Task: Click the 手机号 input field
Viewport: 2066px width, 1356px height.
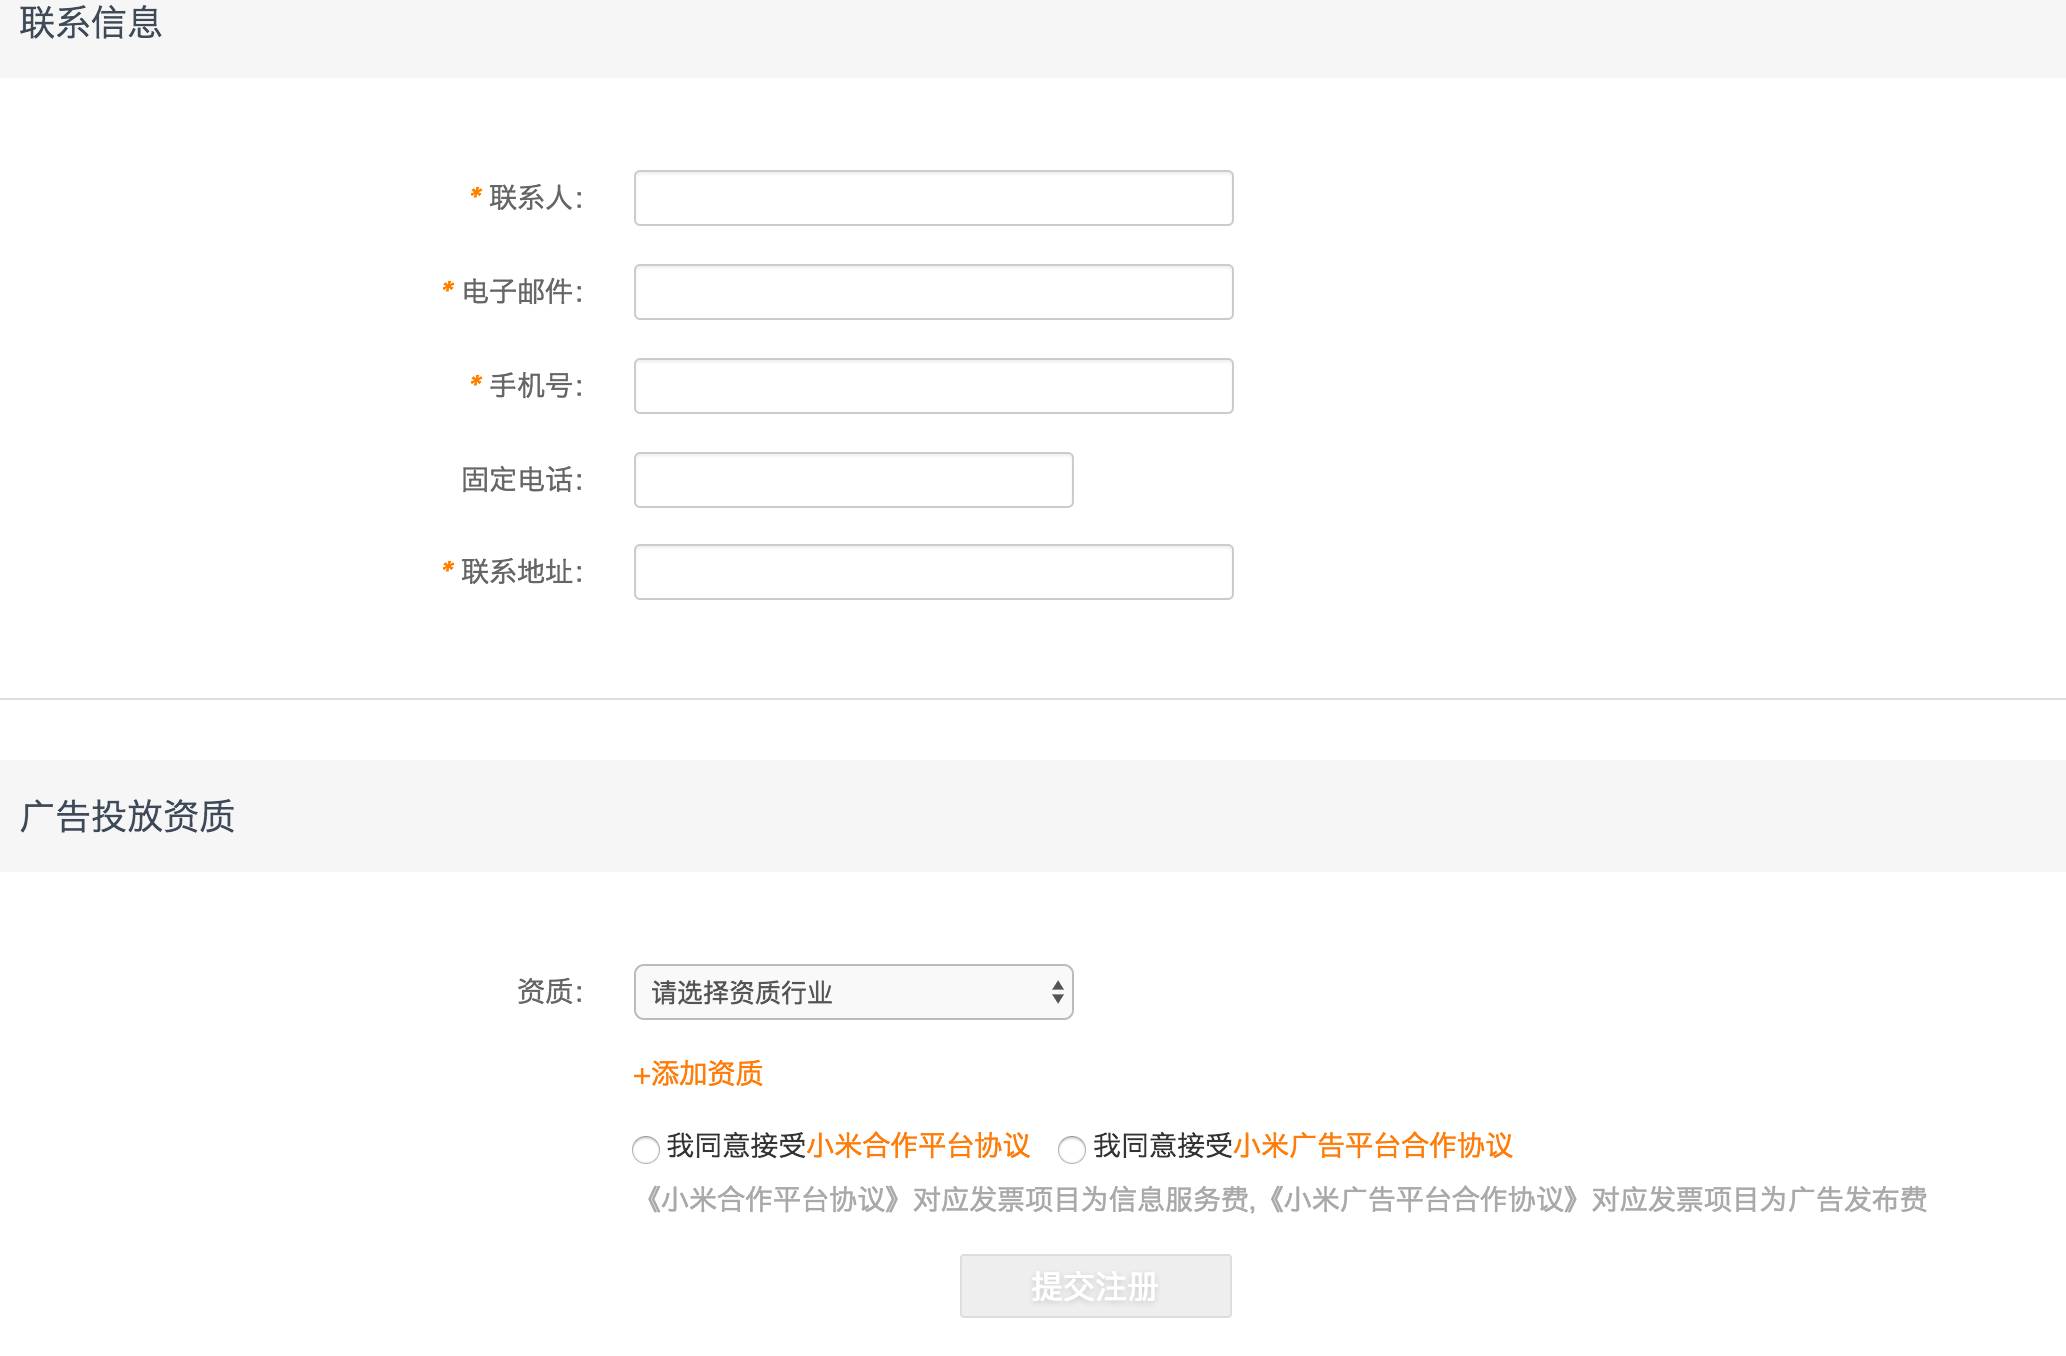Action: click(x=932, y=385)
